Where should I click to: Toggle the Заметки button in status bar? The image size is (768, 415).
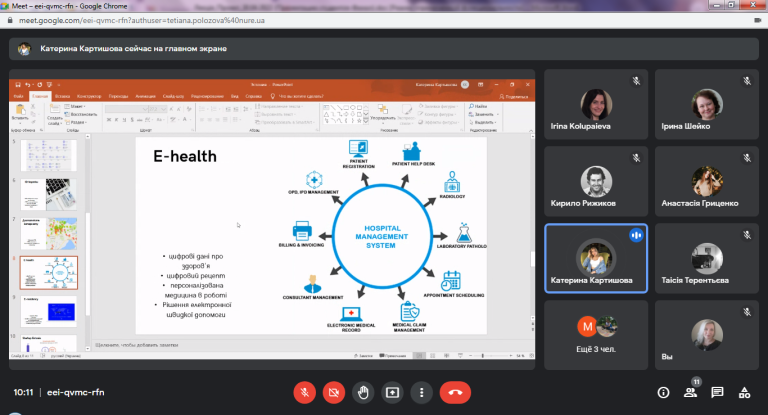coord(363,356)
